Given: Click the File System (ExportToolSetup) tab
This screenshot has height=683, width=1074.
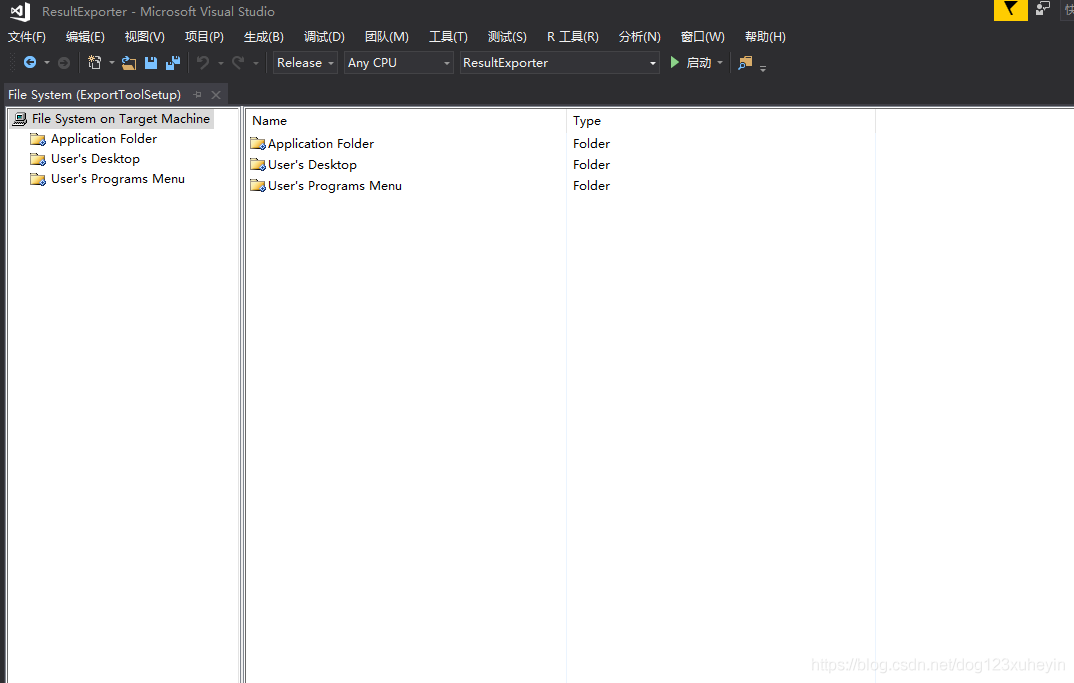Looking at the screenshot, I should [95, 94].
